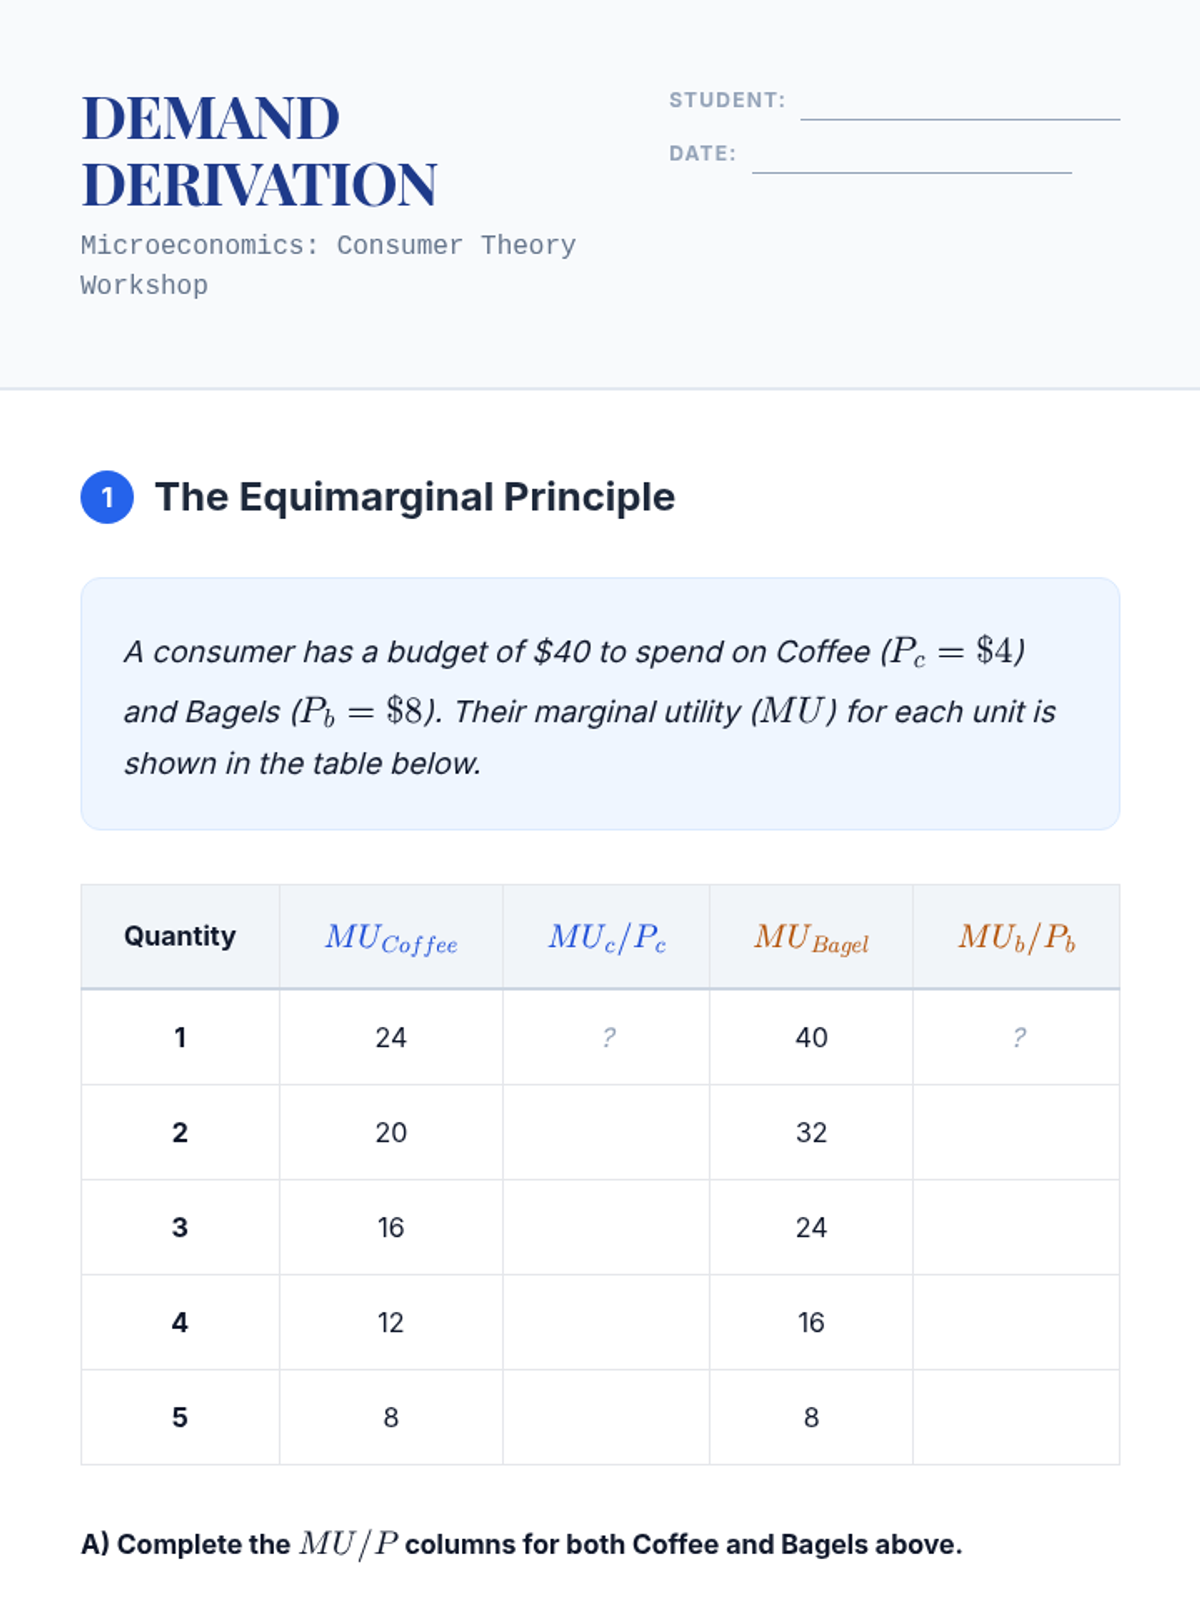Image resolution: width=1200 pixels, height=1600 pixels.
Task: Click the blue section number 1 badge
Action: (107, 497)
